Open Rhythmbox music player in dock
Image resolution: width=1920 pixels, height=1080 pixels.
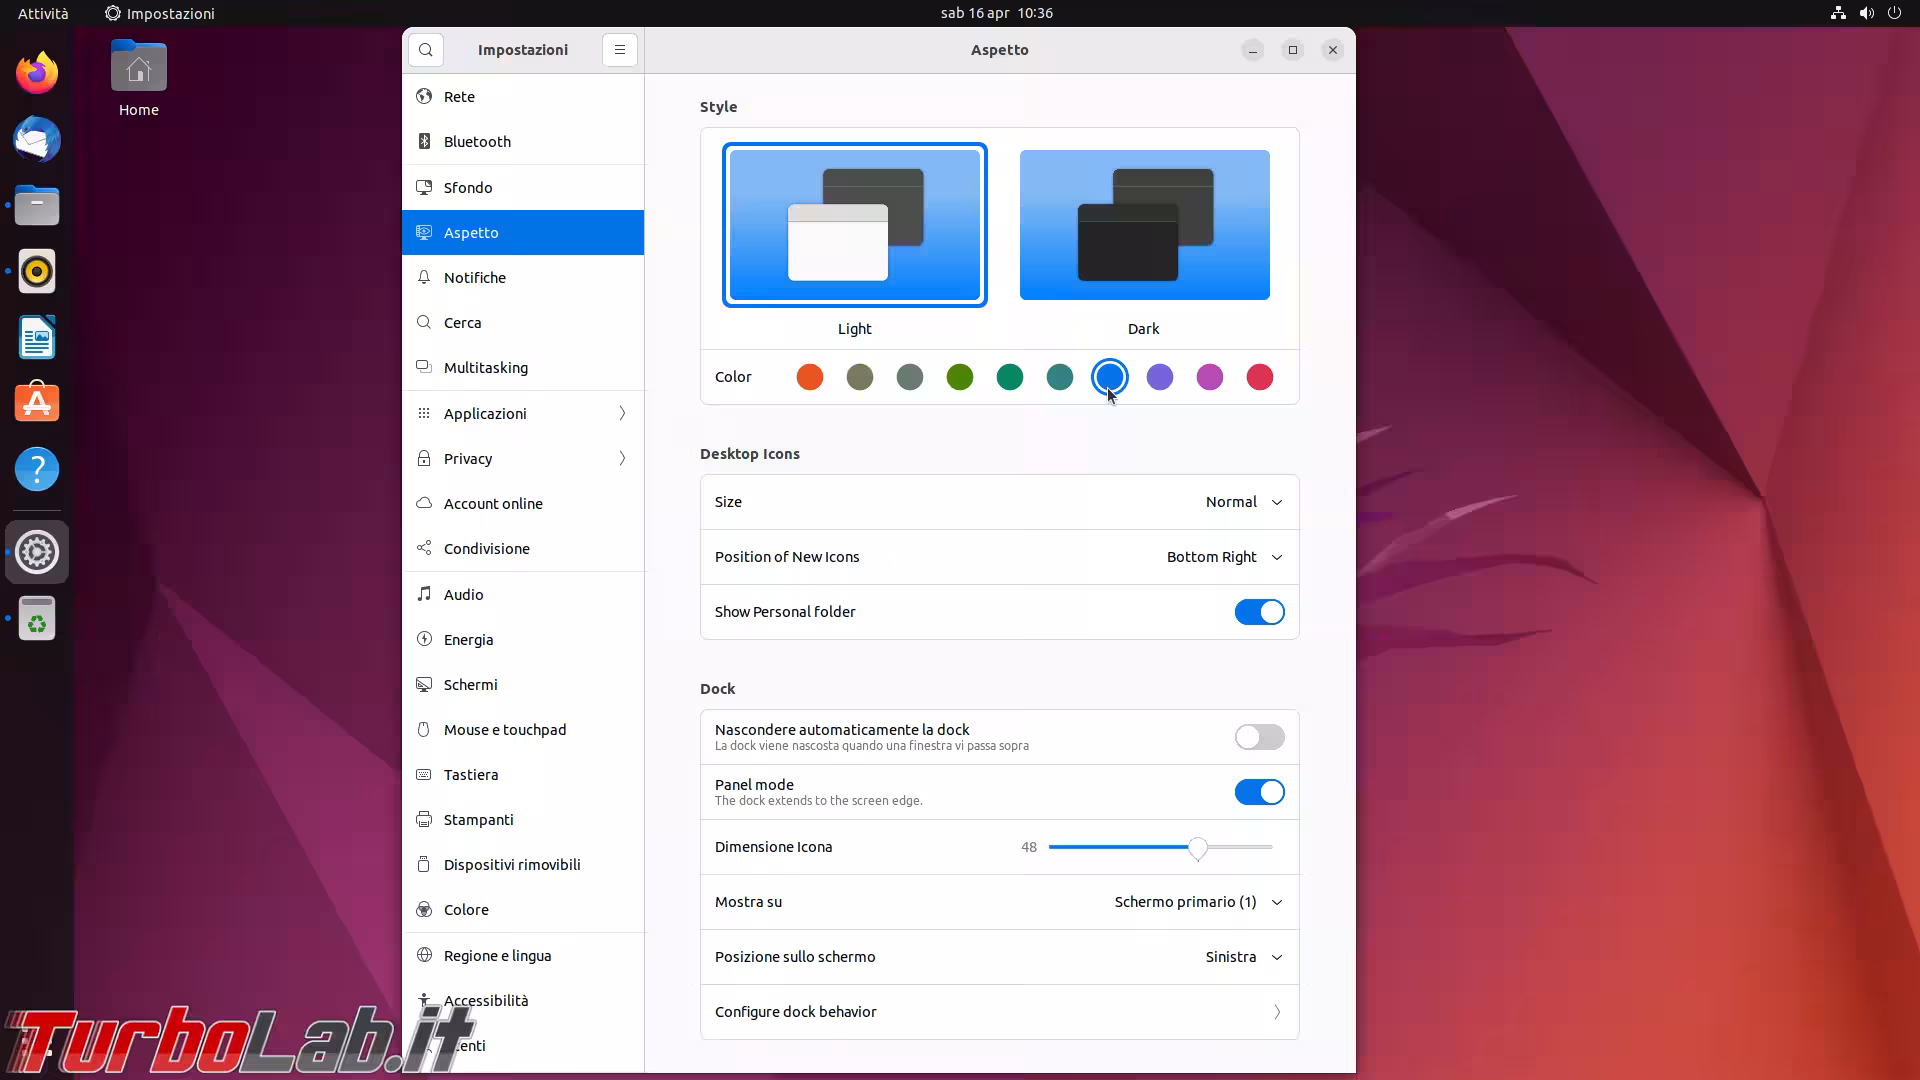(37, 271)
